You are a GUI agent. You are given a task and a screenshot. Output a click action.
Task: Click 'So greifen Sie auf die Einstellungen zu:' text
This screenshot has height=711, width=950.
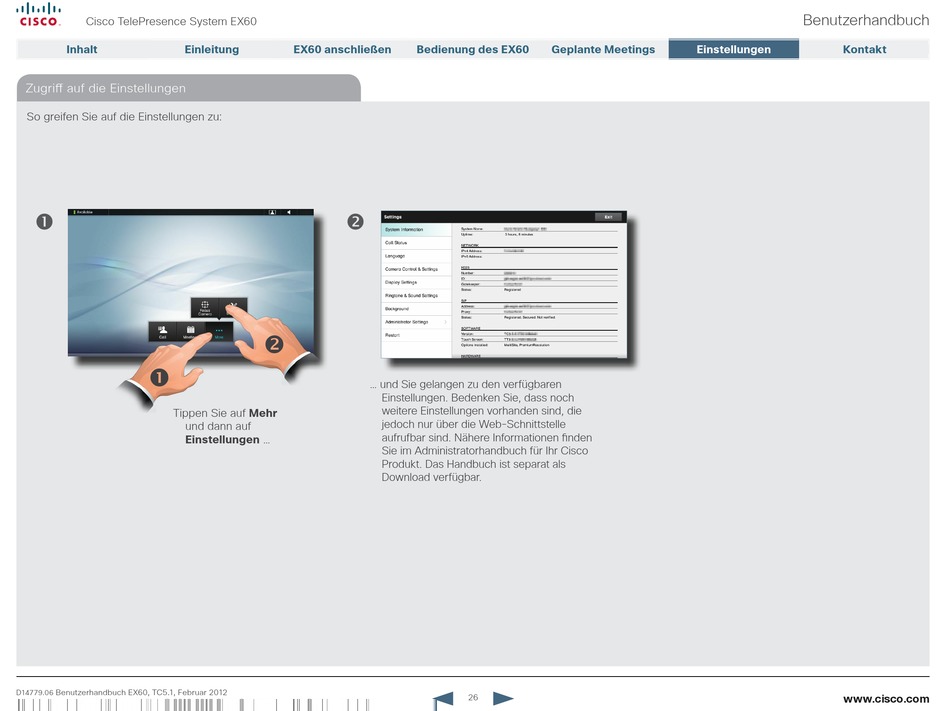click(x=124, y=117)
